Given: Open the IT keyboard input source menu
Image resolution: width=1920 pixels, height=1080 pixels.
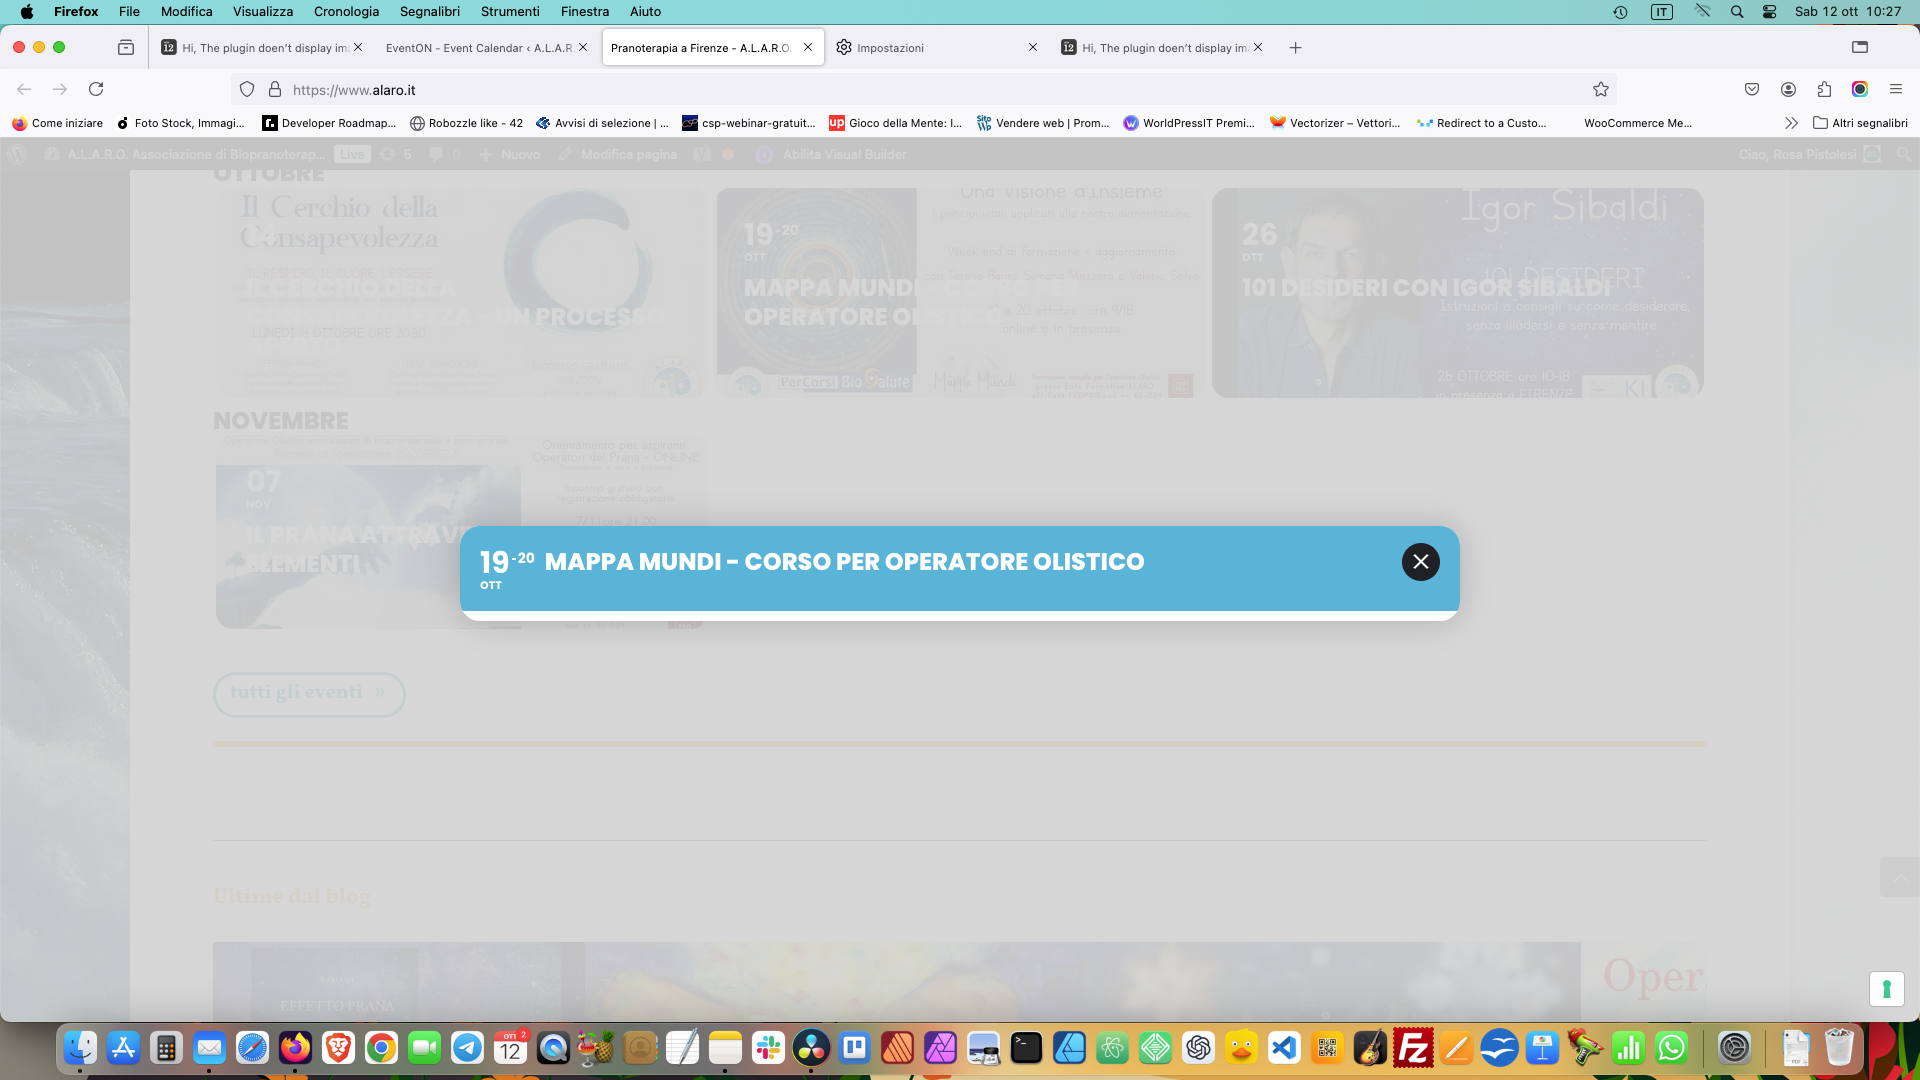Looking at the screenshot, I should coord(1661,11).
